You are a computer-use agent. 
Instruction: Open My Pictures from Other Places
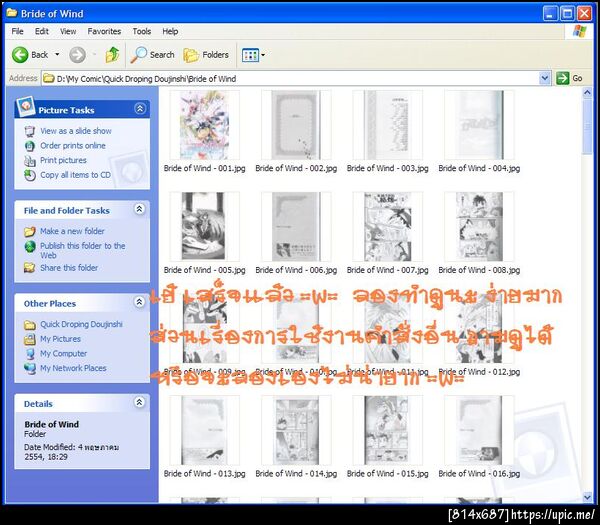(60, 339)
